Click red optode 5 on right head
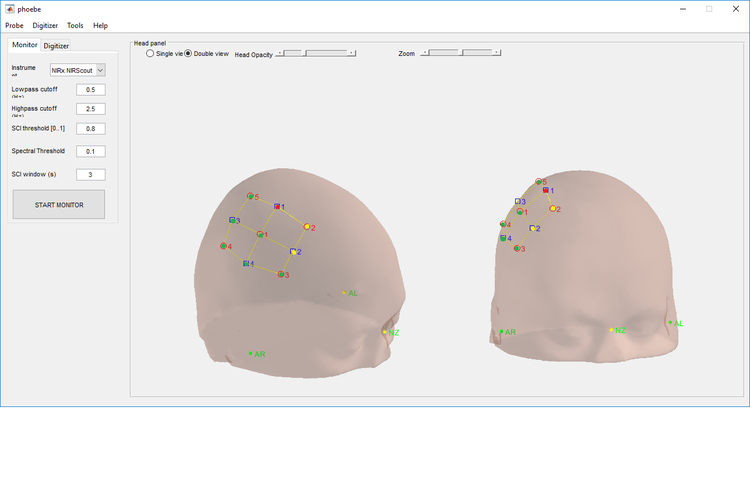750x492 pixels. coord(539,182)
